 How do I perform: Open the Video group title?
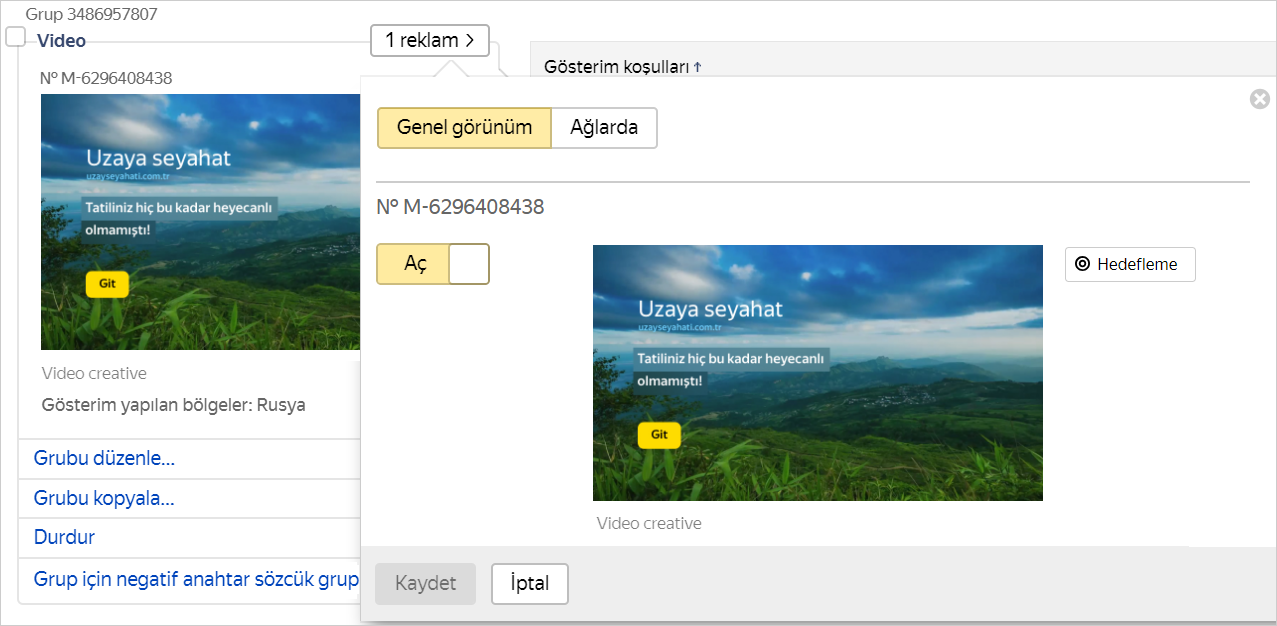pos(61,41)
